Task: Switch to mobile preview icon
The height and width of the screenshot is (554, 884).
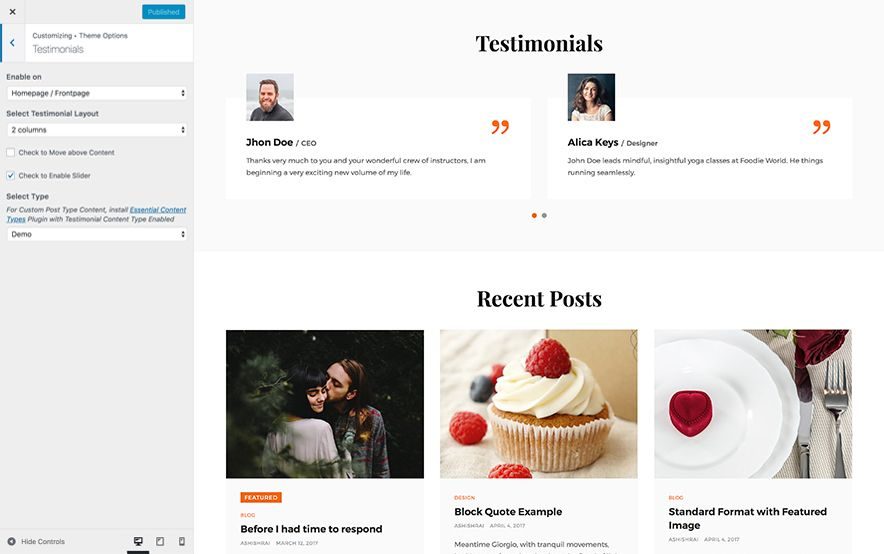Action: (x=182, y=541)
